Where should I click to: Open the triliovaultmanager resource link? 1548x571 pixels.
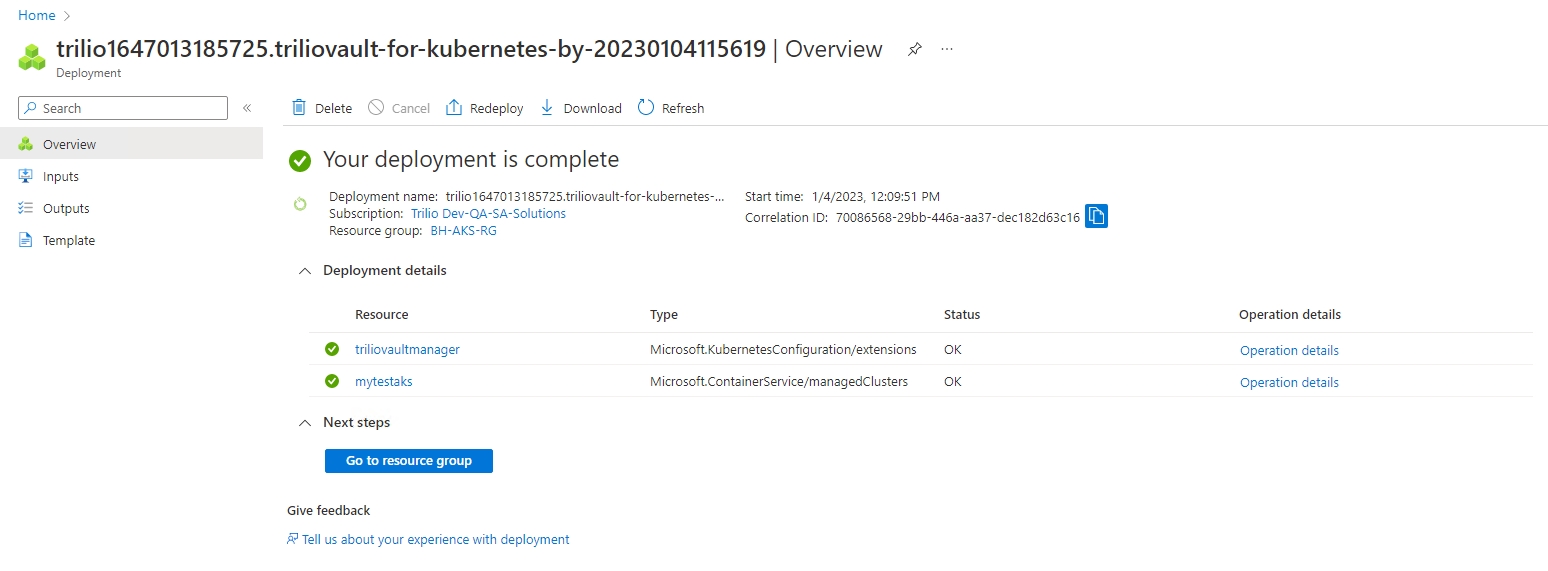pos(407,350)
